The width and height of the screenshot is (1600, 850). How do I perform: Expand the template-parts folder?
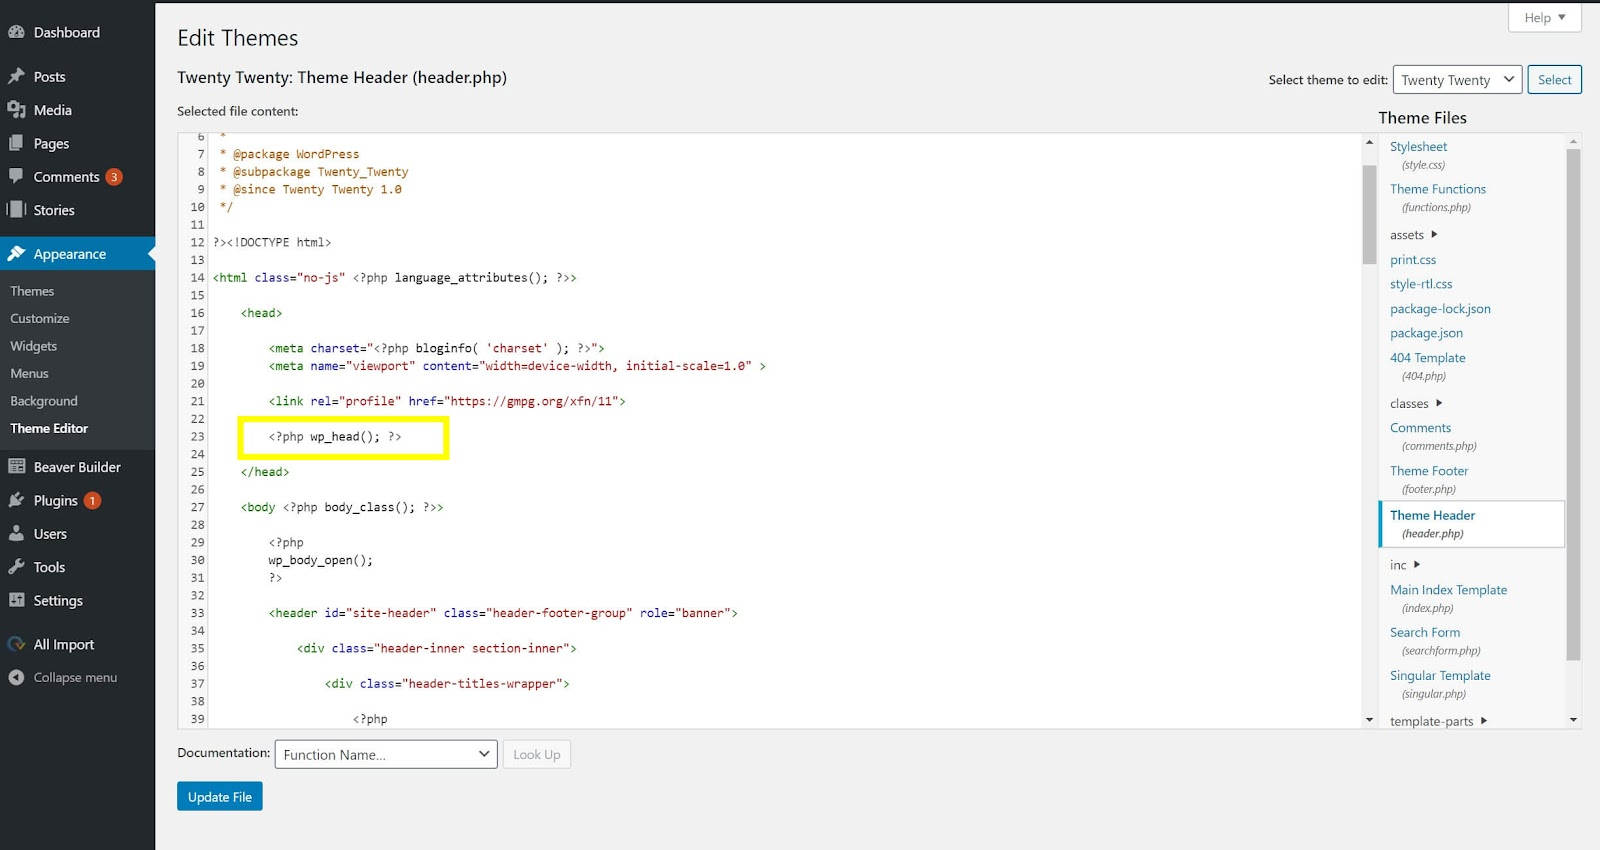coord(1438,721)
